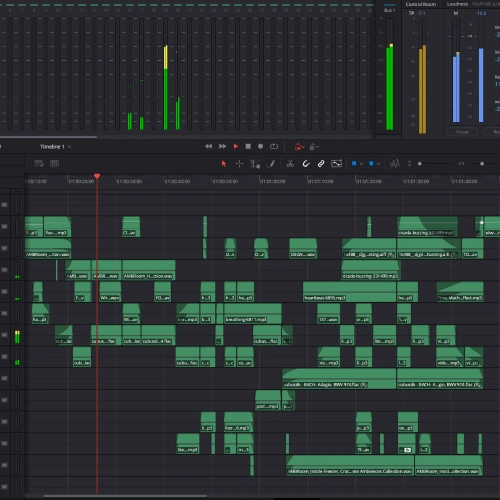Toggle the loop playback button
Image resolution: width=500 pixels, height=500 pixels.
(274, 146)
